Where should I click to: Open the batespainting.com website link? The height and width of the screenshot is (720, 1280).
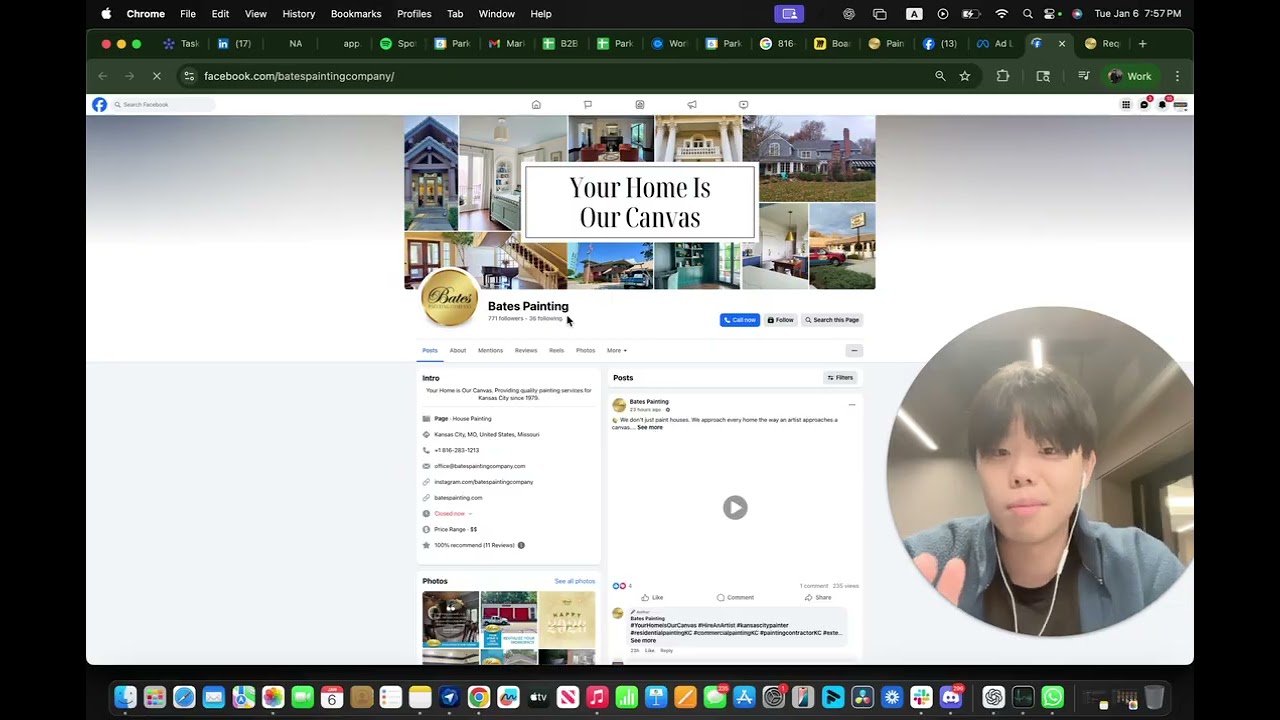click(x=458, y=497)
